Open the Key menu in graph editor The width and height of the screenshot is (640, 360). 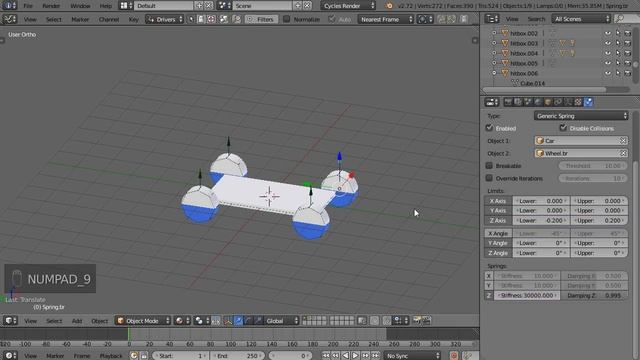click(133, 20)
